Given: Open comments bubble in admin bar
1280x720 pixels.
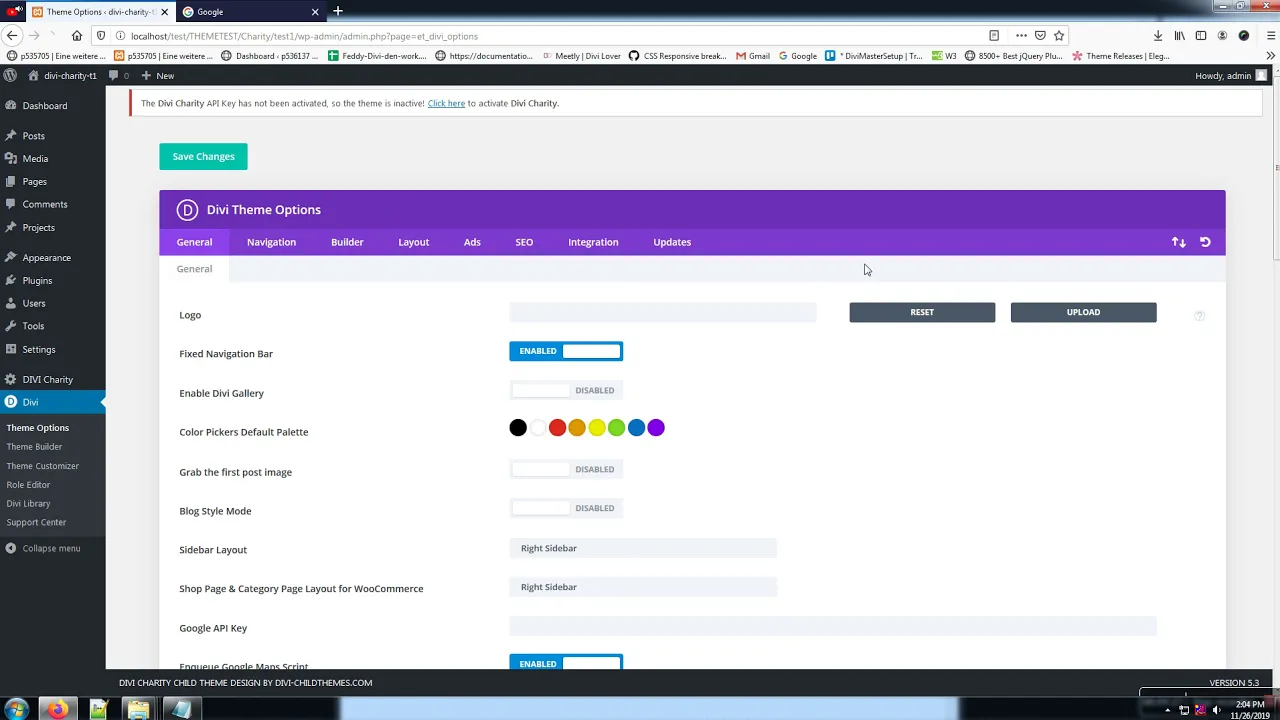Looking at the screenshot, I should 118,75.
